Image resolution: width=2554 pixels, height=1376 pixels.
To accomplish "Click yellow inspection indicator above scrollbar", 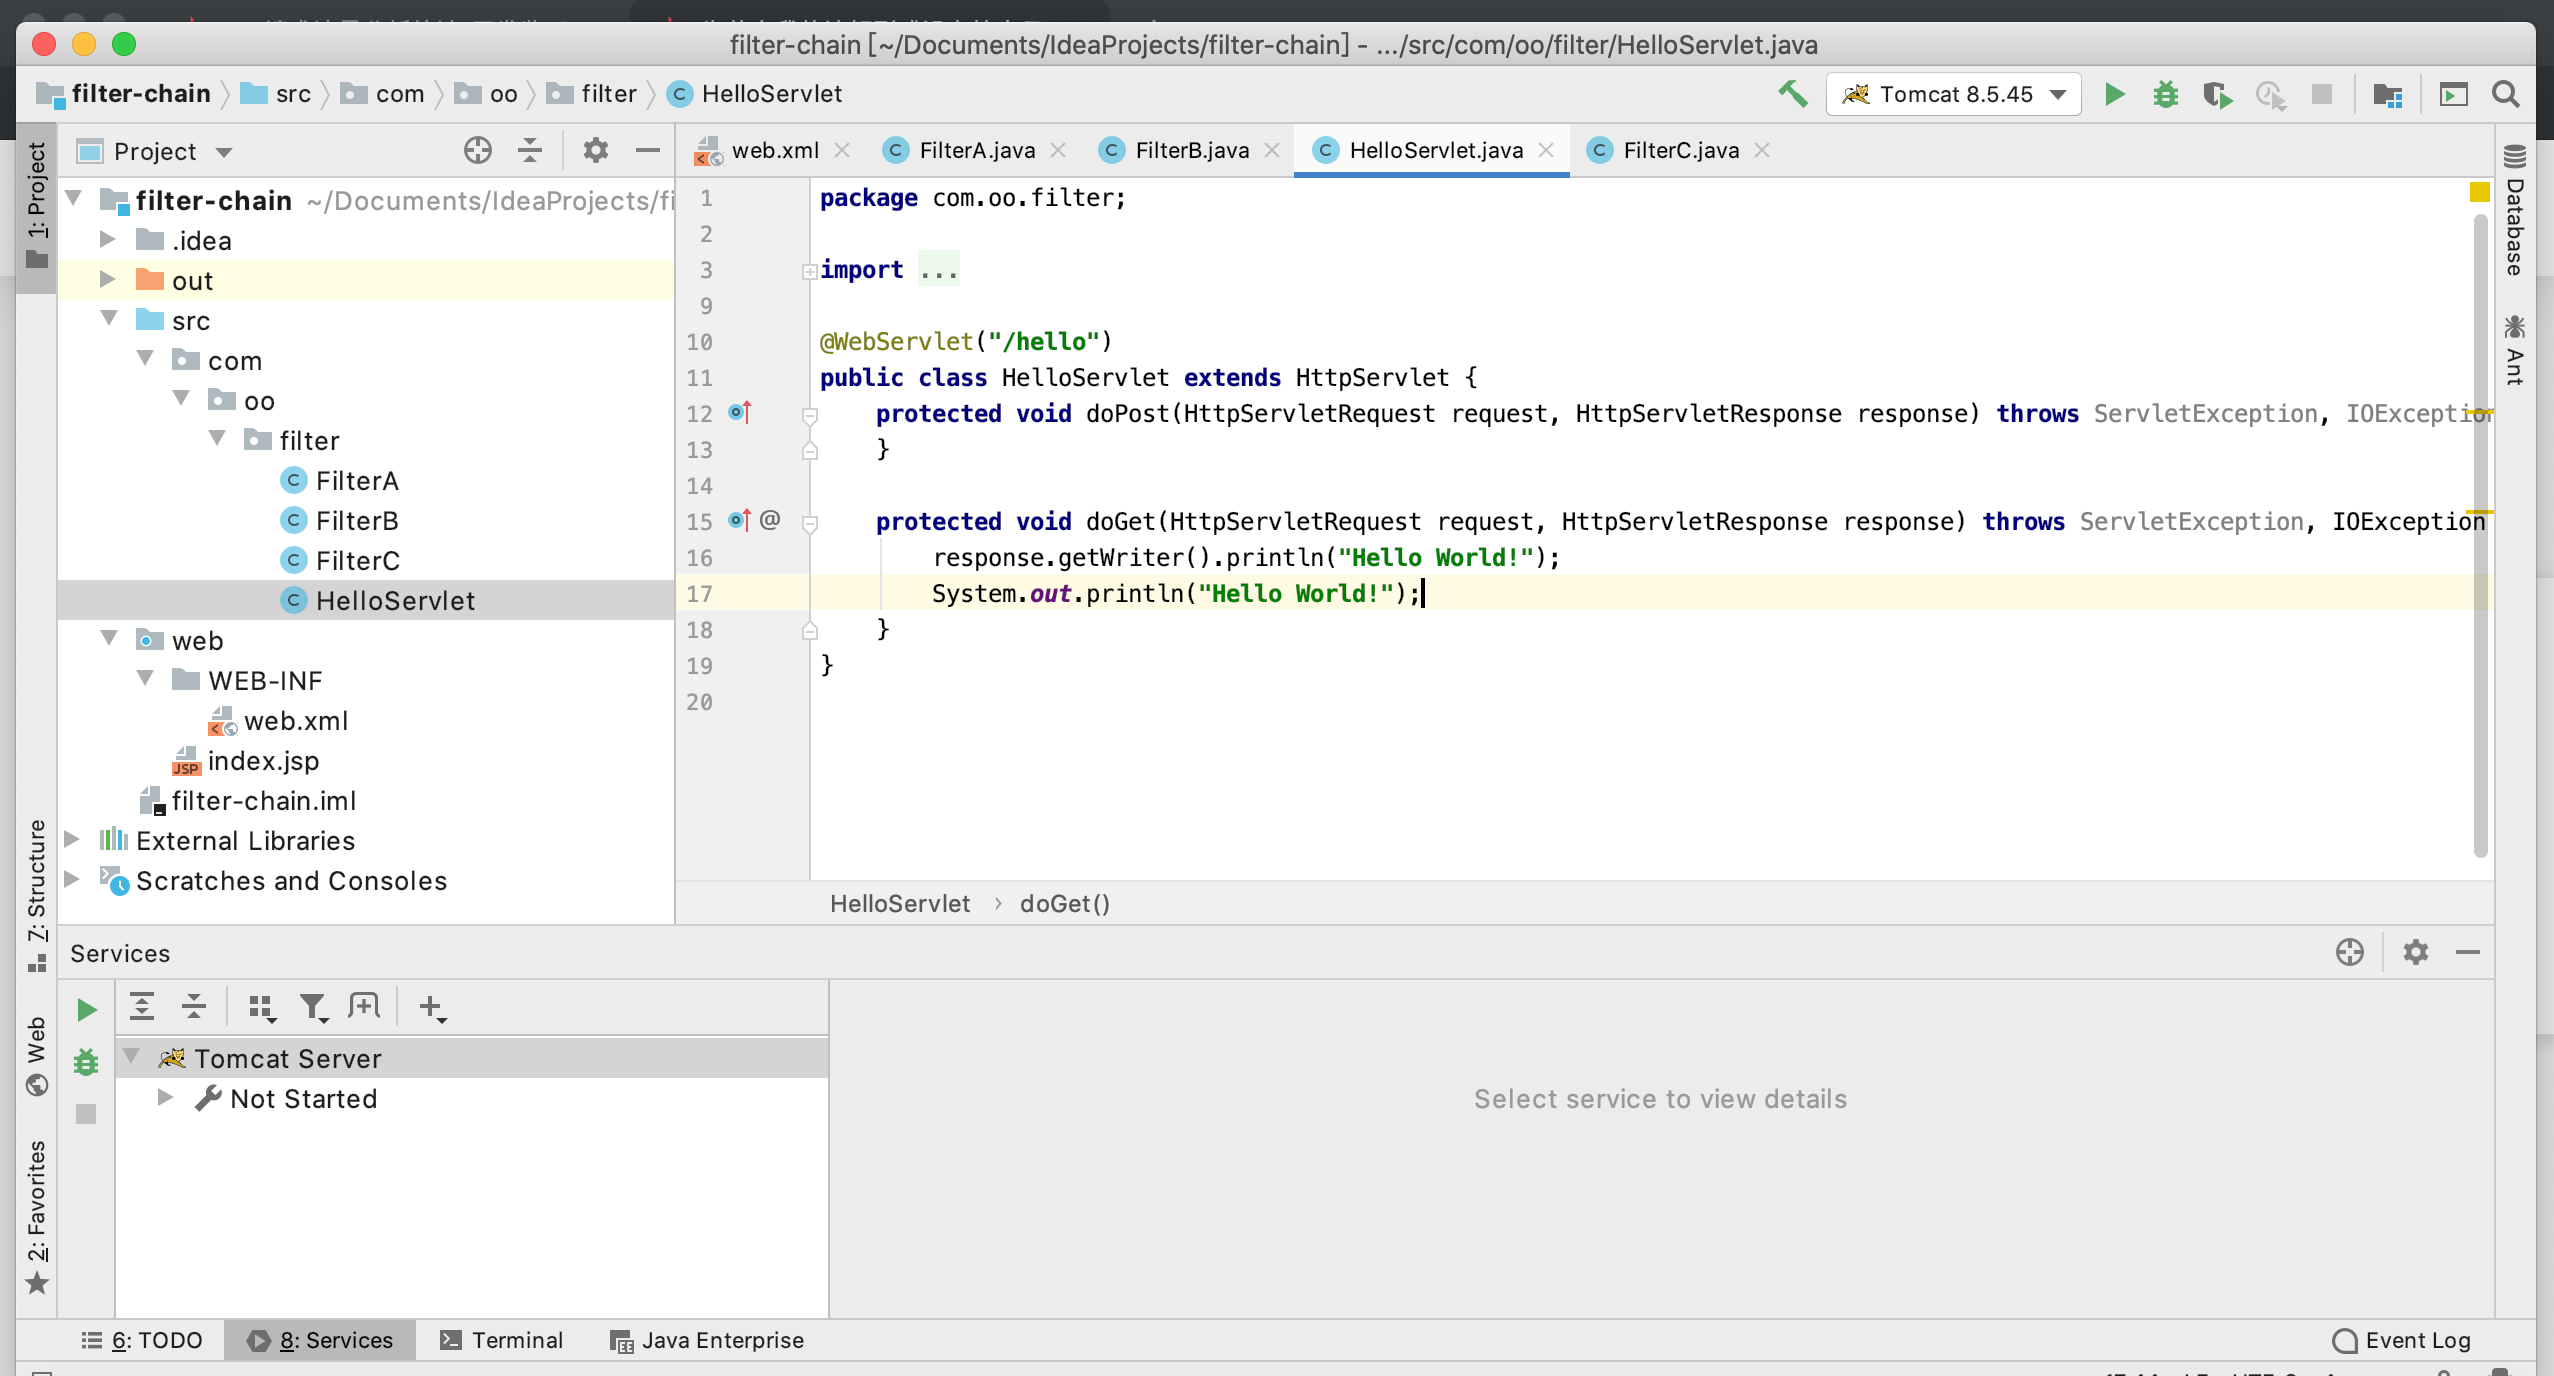I will (2479, 192).
